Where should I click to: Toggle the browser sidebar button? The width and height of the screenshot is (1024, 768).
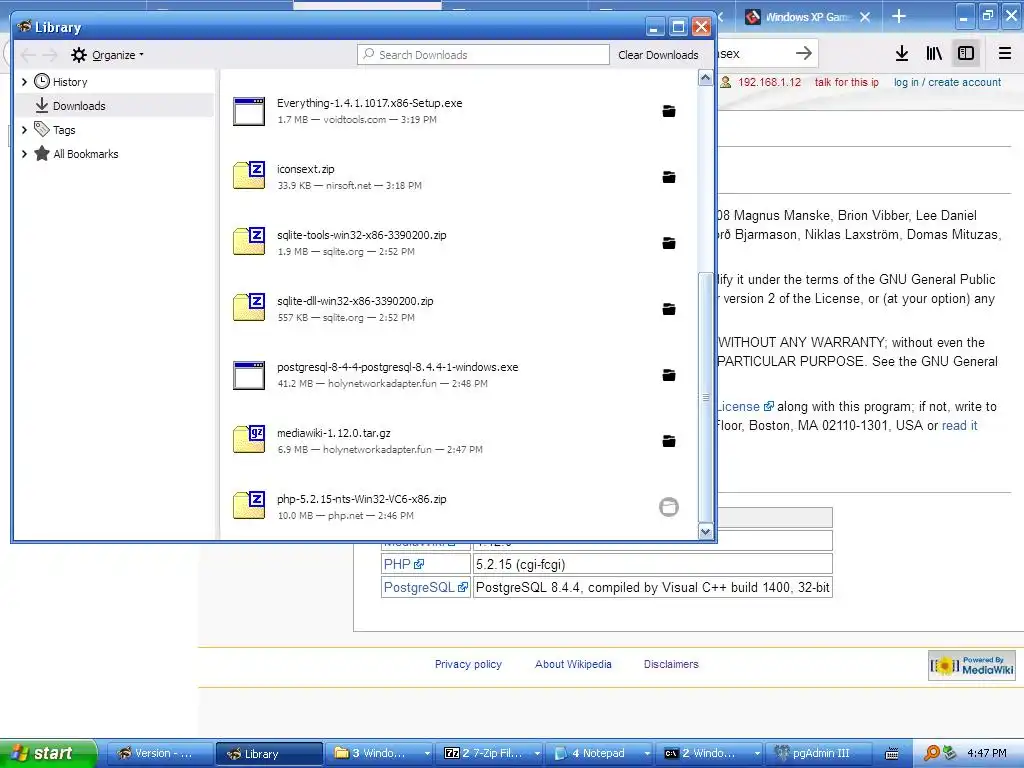[x=966, y=54]
